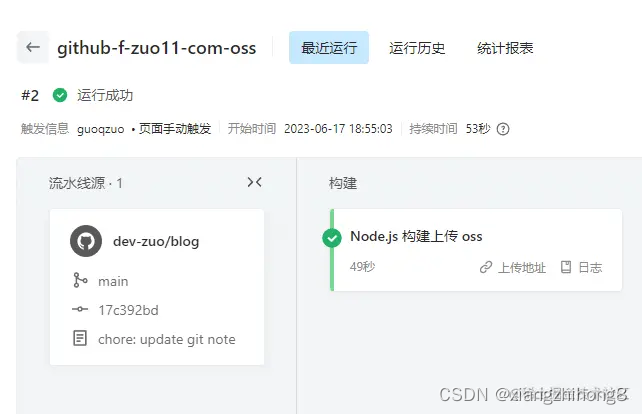The image size is (642, 414).
Task: Click the green status icon next to #2
Action: pyautogui.click(x=60, y=95)
